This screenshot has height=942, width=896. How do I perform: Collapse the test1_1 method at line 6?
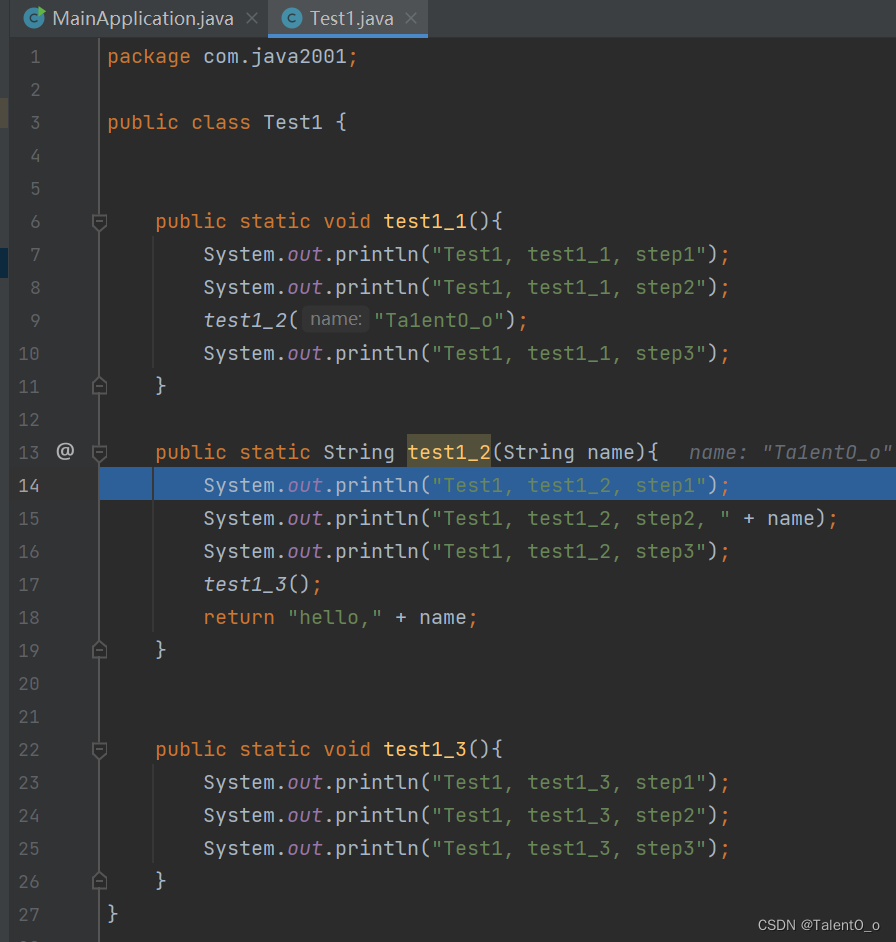pos(100,222)
